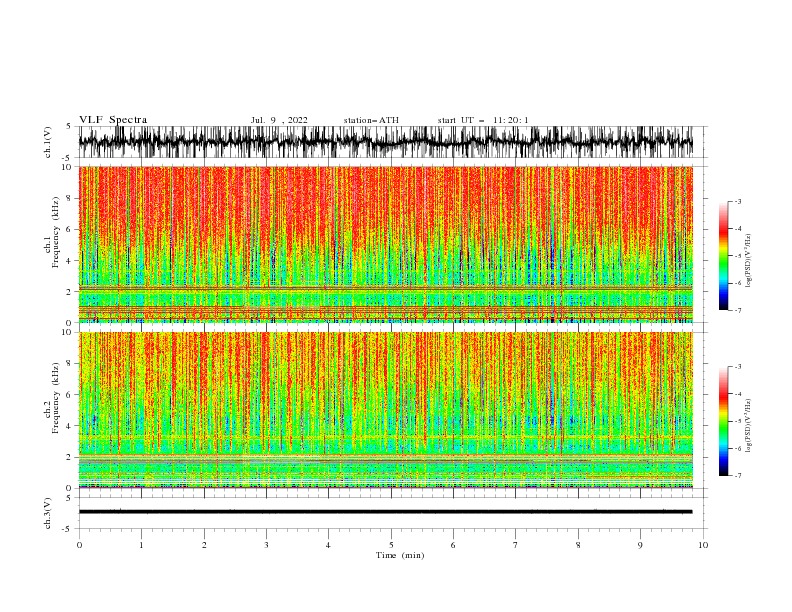Click time-axis tick label "8"
This screenshot has width=792, height=612.
[x=578, y=545]
